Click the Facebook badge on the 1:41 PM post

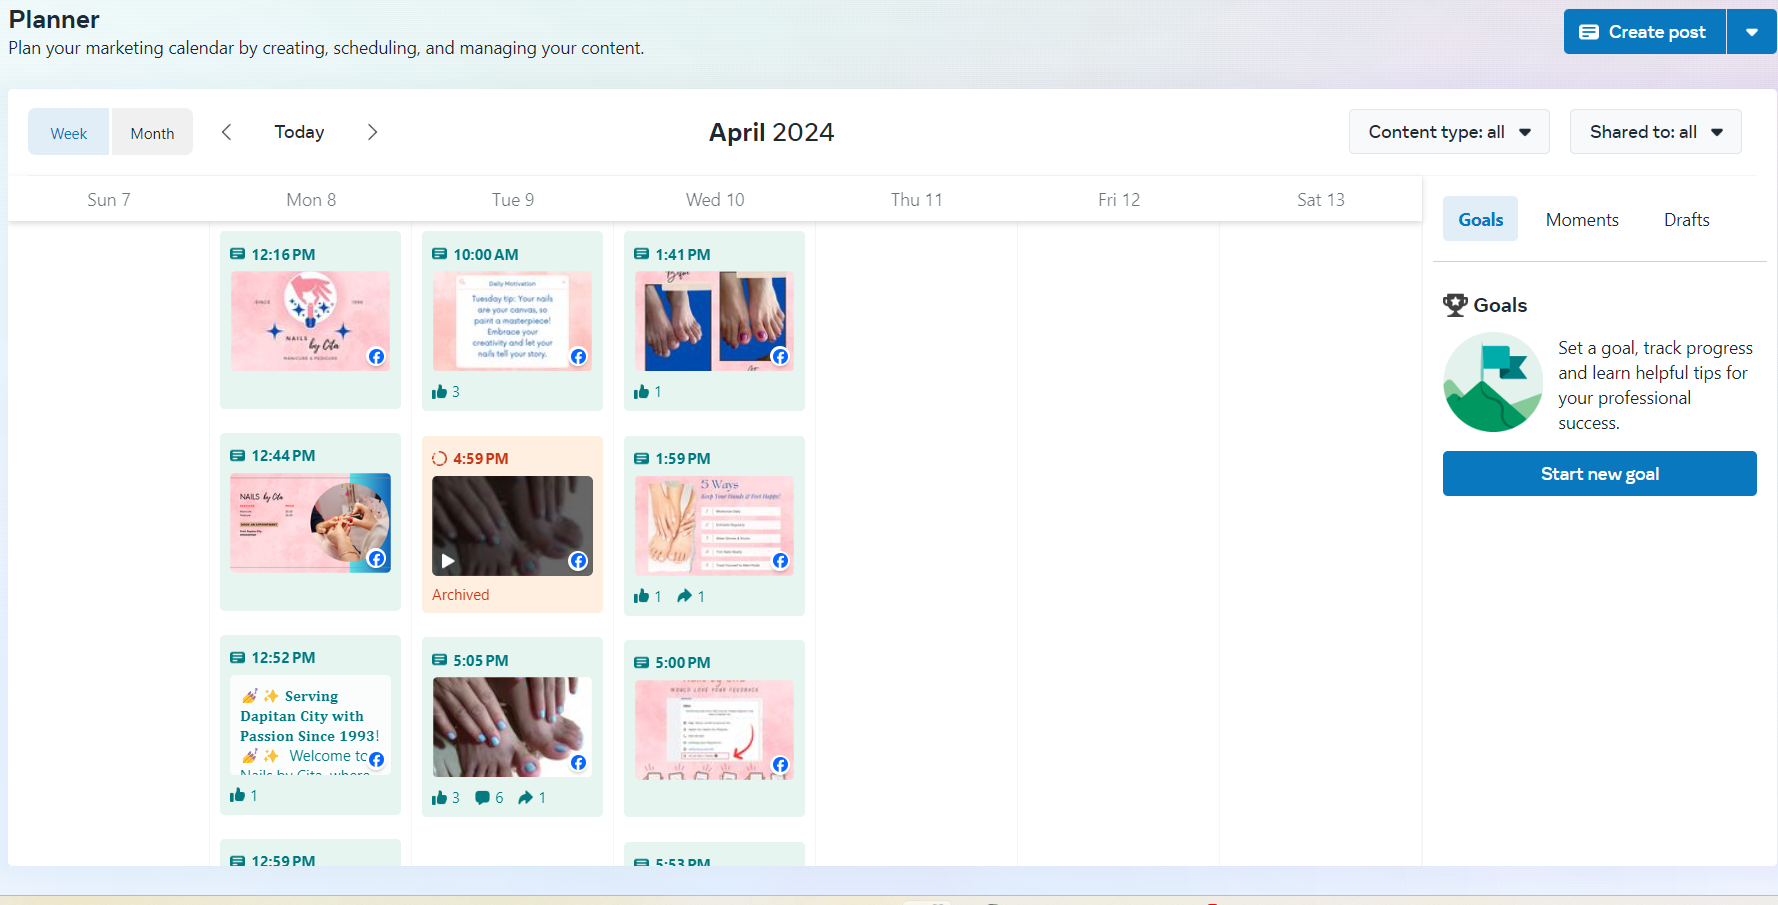click(x=780, y=357)
